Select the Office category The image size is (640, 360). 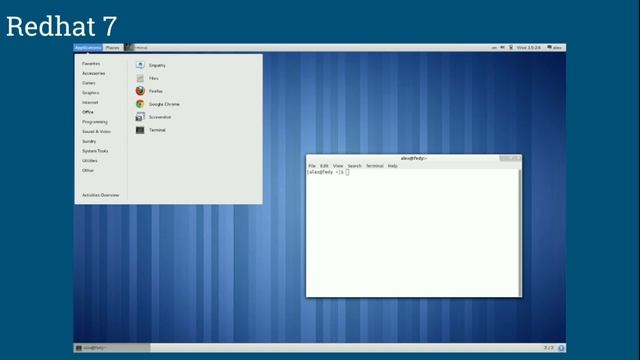tap(88, 112)
